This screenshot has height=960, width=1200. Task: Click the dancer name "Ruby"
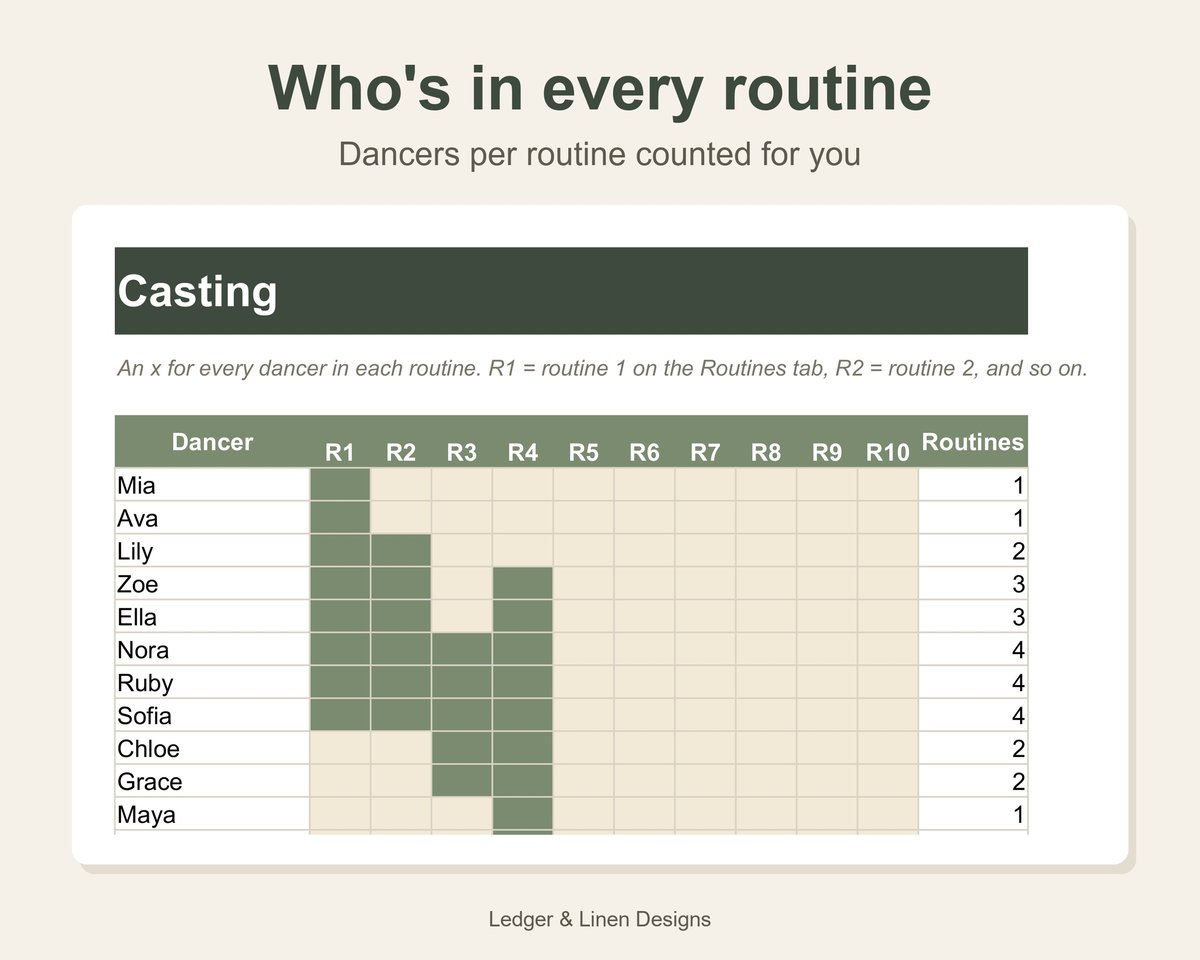tap(146, 683)
